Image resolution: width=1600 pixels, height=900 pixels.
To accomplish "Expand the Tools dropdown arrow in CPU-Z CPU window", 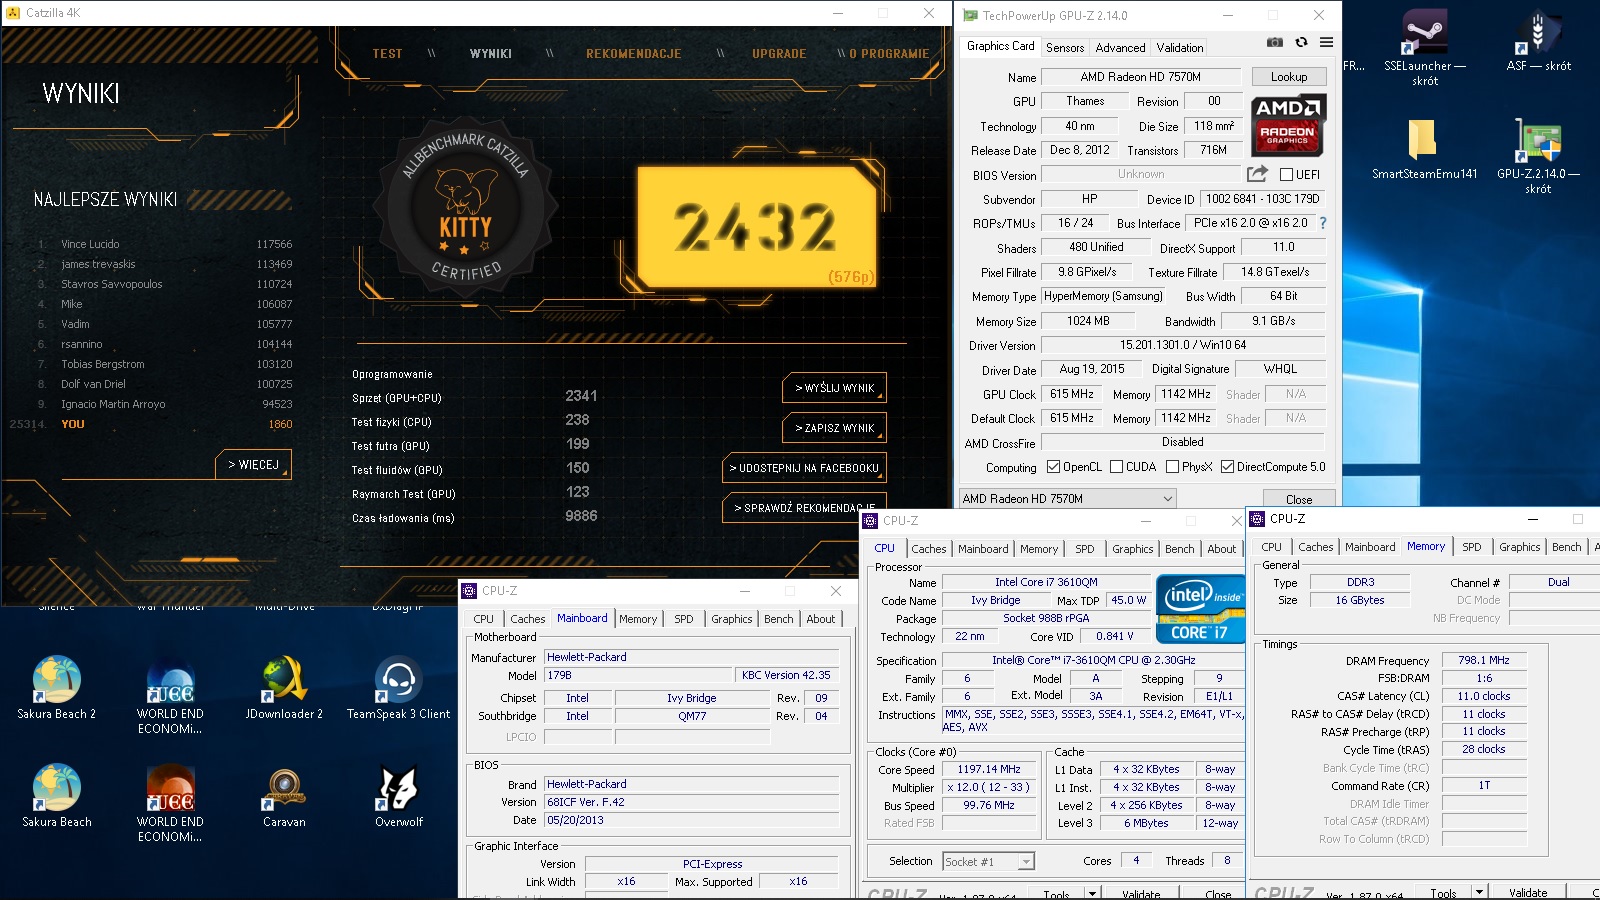I will point(1092,894).
